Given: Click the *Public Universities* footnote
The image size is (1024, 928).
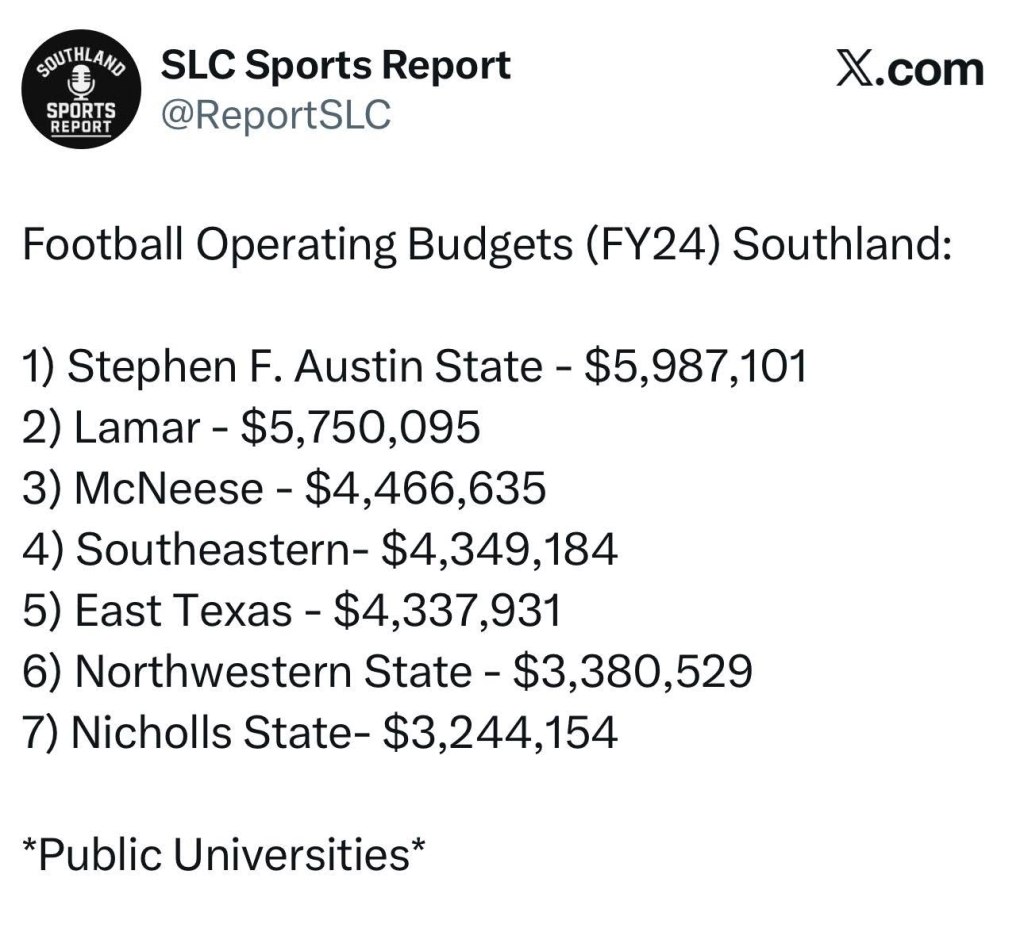Looking at the screenshot, I should 224,854.
